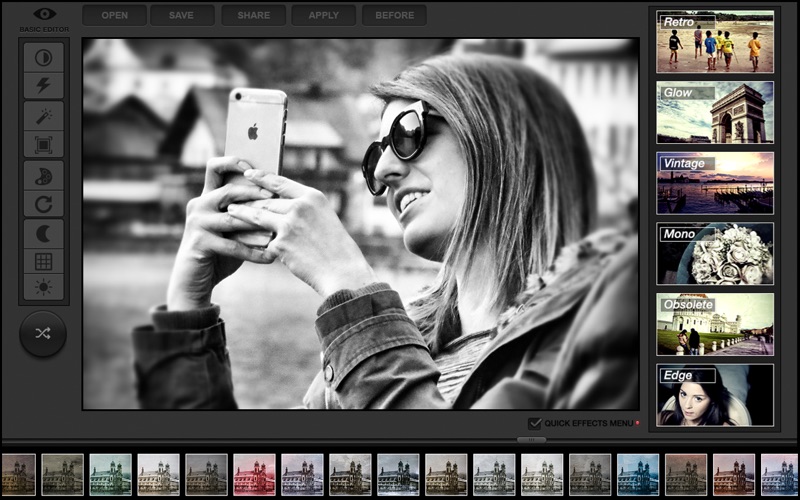The width and height of the screenshot is (800, 500).
Task: Click the eye icon above Basic Editor
Action: click(x=44, y=14)
